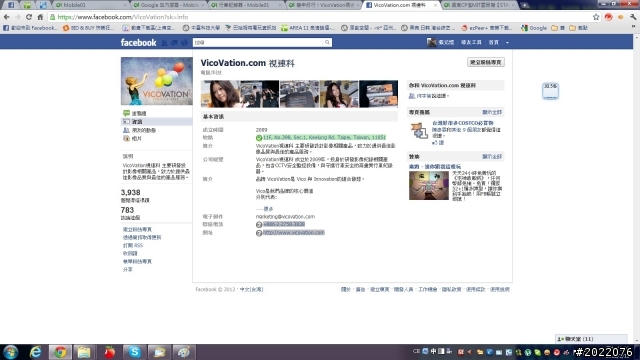Open the AREA 11 bookmark

(x=308, y=28)
